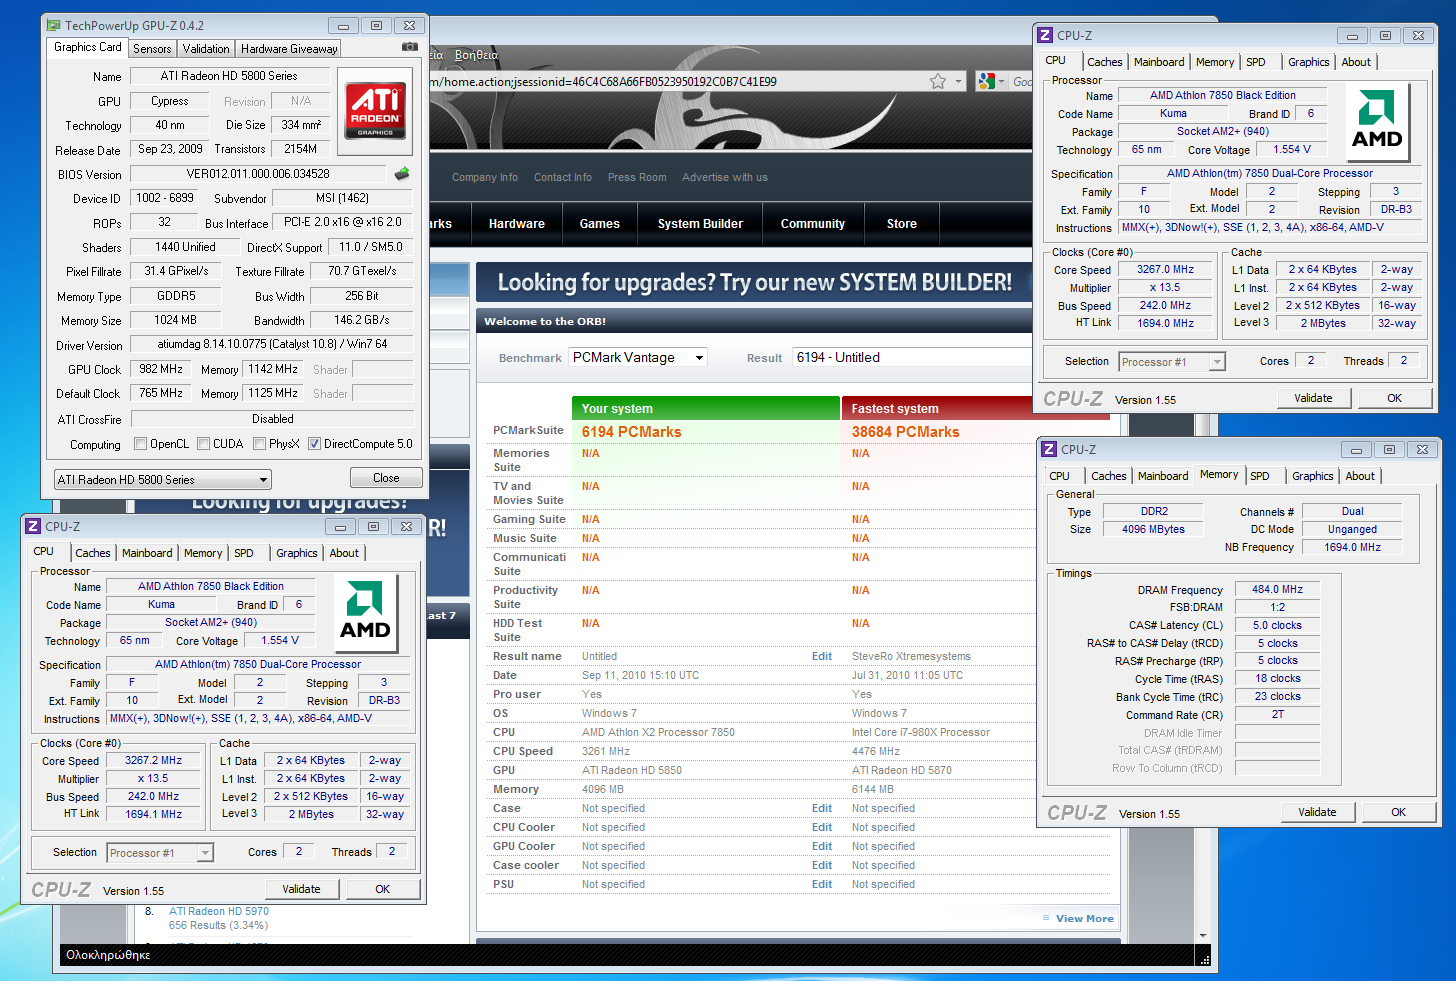Click OK in the top-right CPU-Z window
Screen dimensions: 1456x981
1395,398
